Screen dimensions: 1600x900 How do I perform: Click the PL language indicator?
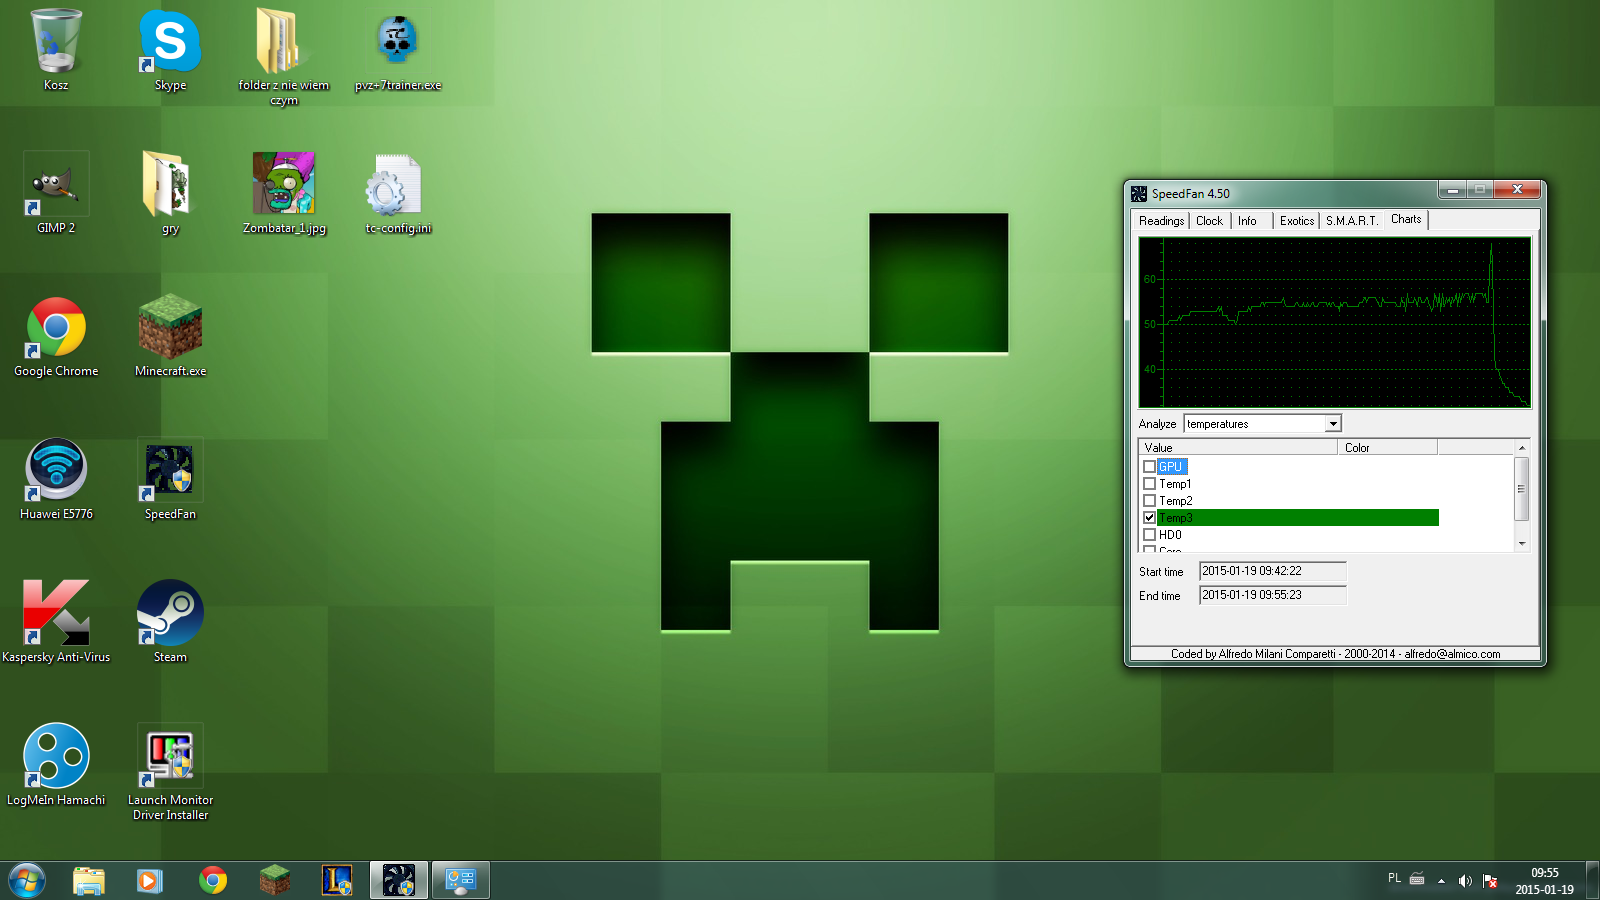[x=1394, y=878]
